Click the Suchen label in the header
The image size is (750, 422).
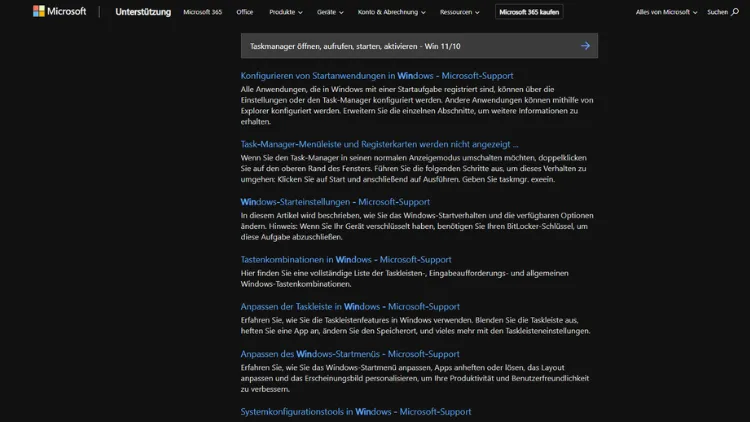tap(717, 12)
